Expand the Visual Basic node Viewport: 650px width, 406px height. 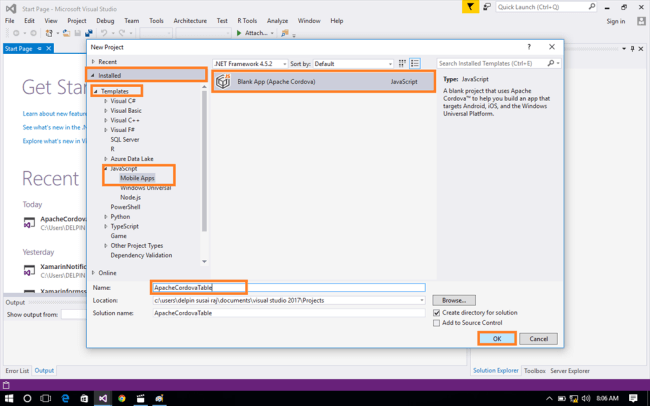106,111
